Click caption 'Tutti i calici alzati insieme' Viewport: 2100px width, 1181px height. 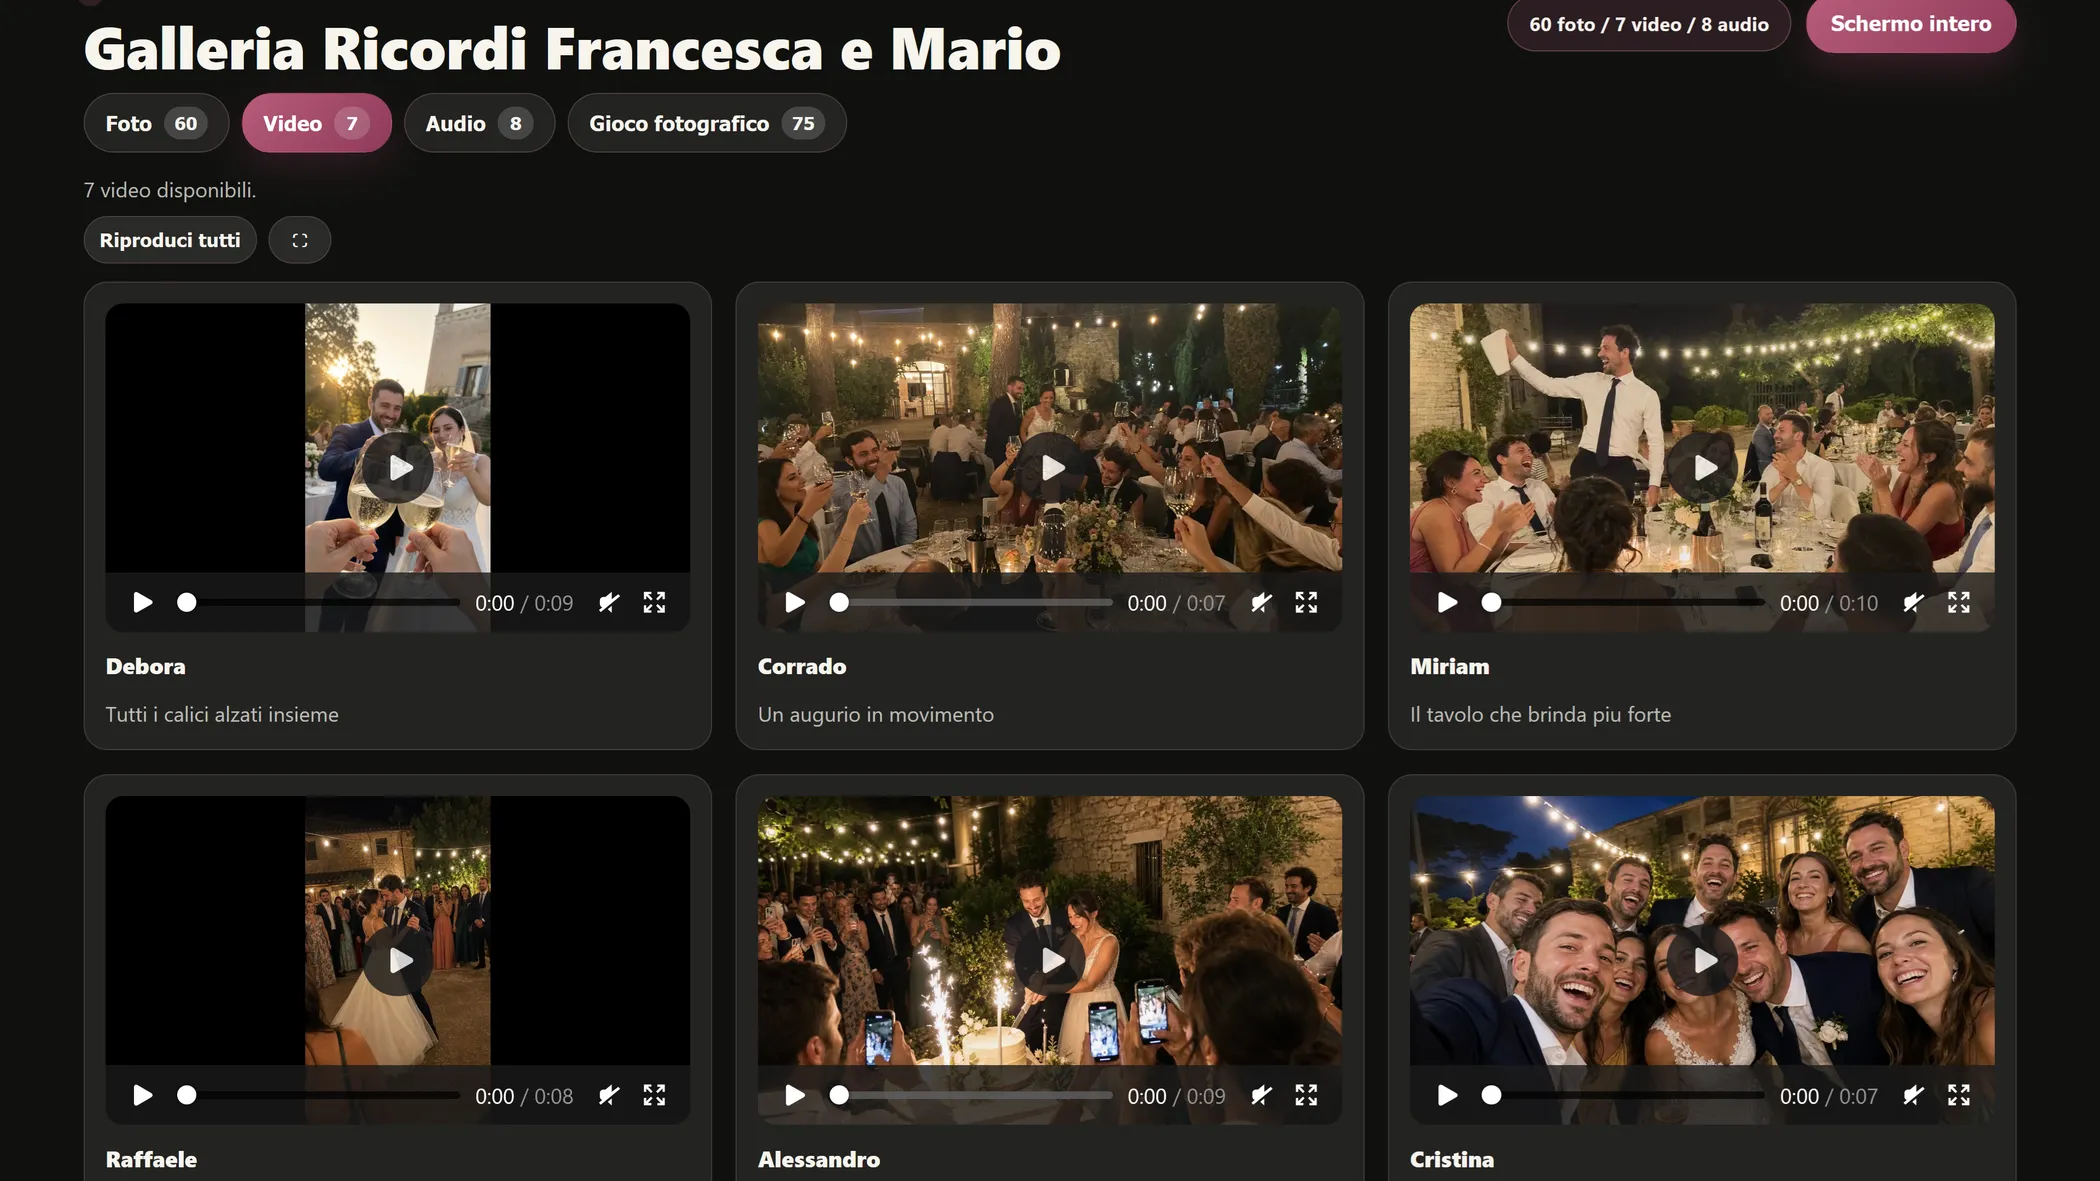[222, 714]
